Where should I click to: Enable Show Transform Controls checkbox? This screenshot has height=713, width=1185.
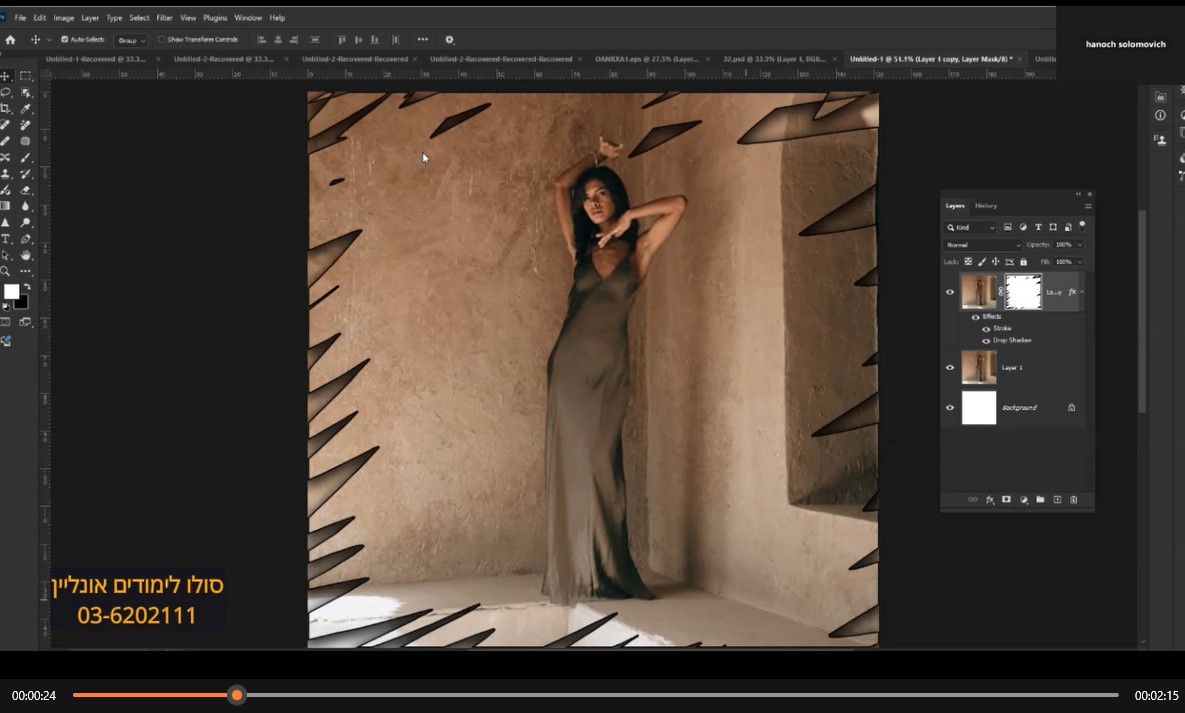point(161,40)
